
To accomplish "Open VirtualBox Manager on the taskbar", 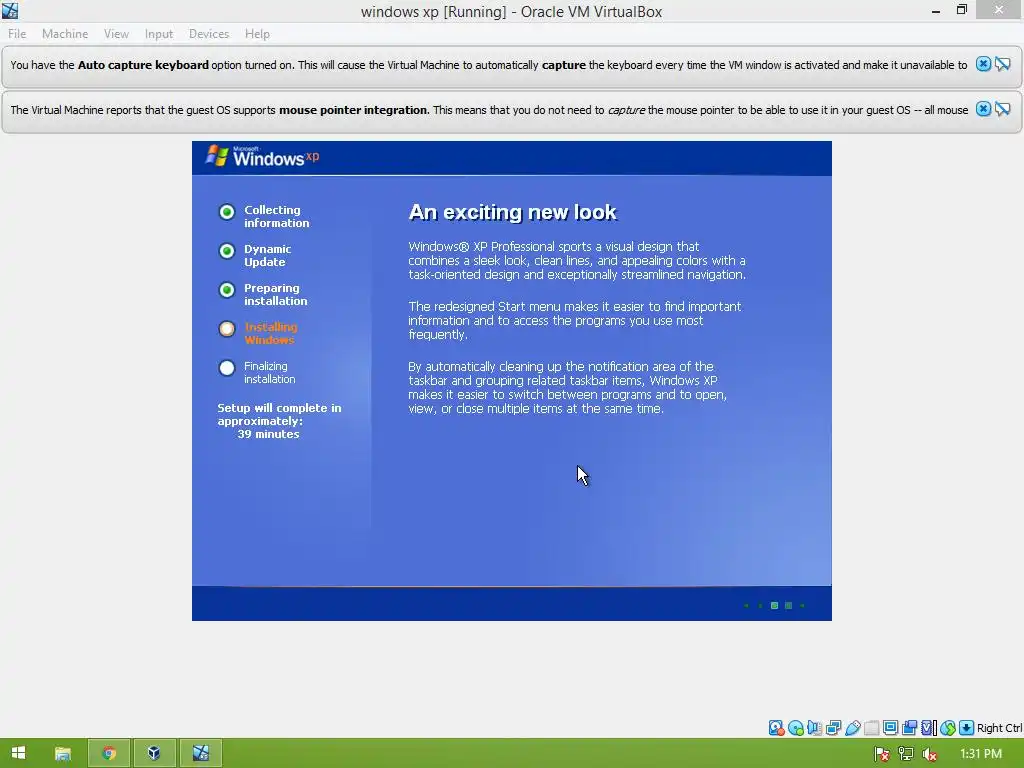I will (154, 753).
